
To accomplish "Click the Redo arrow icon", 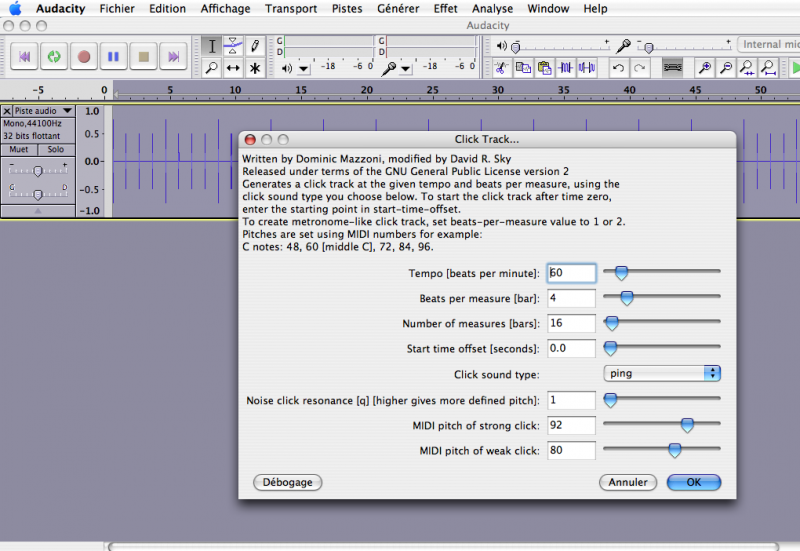I will (640, 67).
